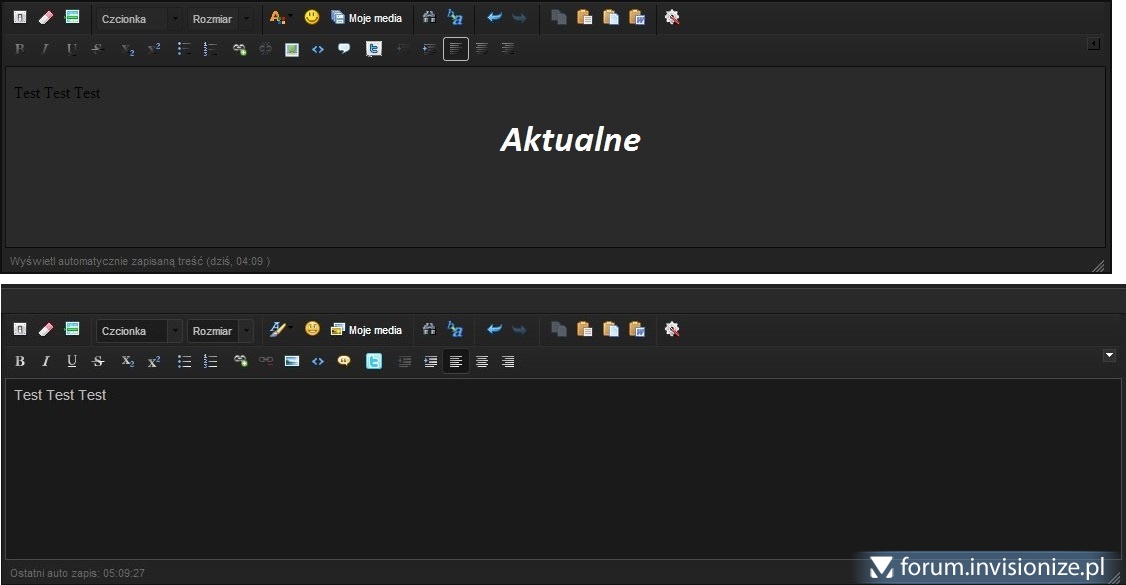The height and width of the screenshot is (585, 1126).
Task: Open the Rozmiar size dropdown in lower editor
Action: (221, 330)
